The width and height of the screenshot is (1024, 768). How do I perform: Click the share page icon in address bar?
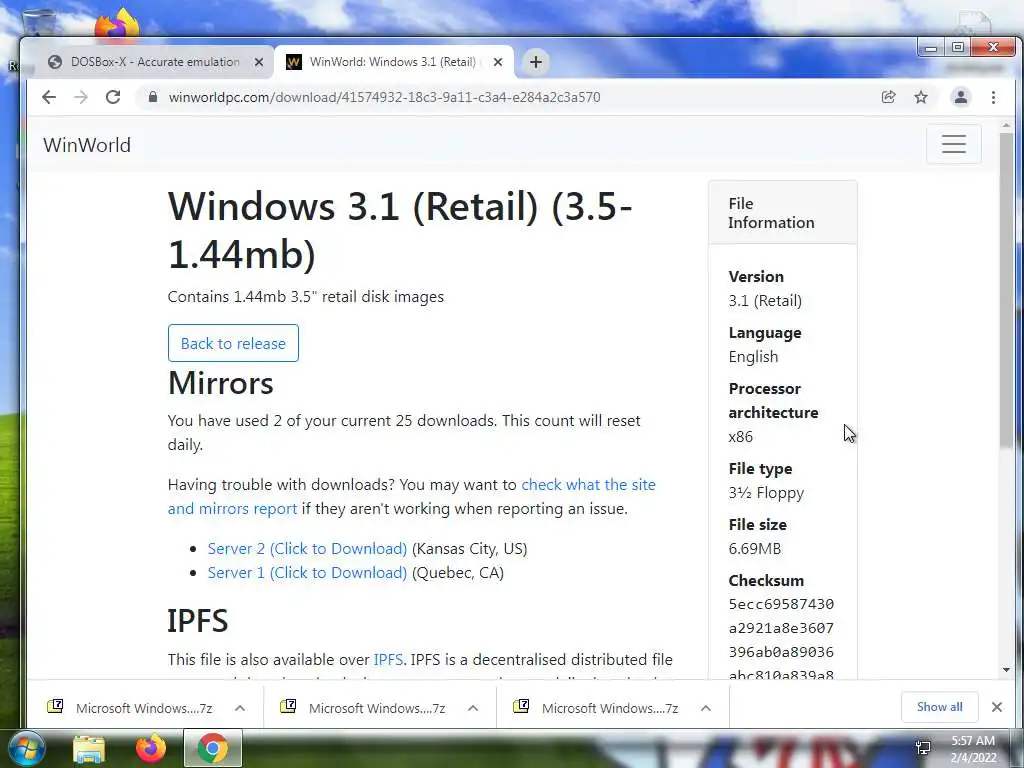pyautogui.click(x=888, y=97)
